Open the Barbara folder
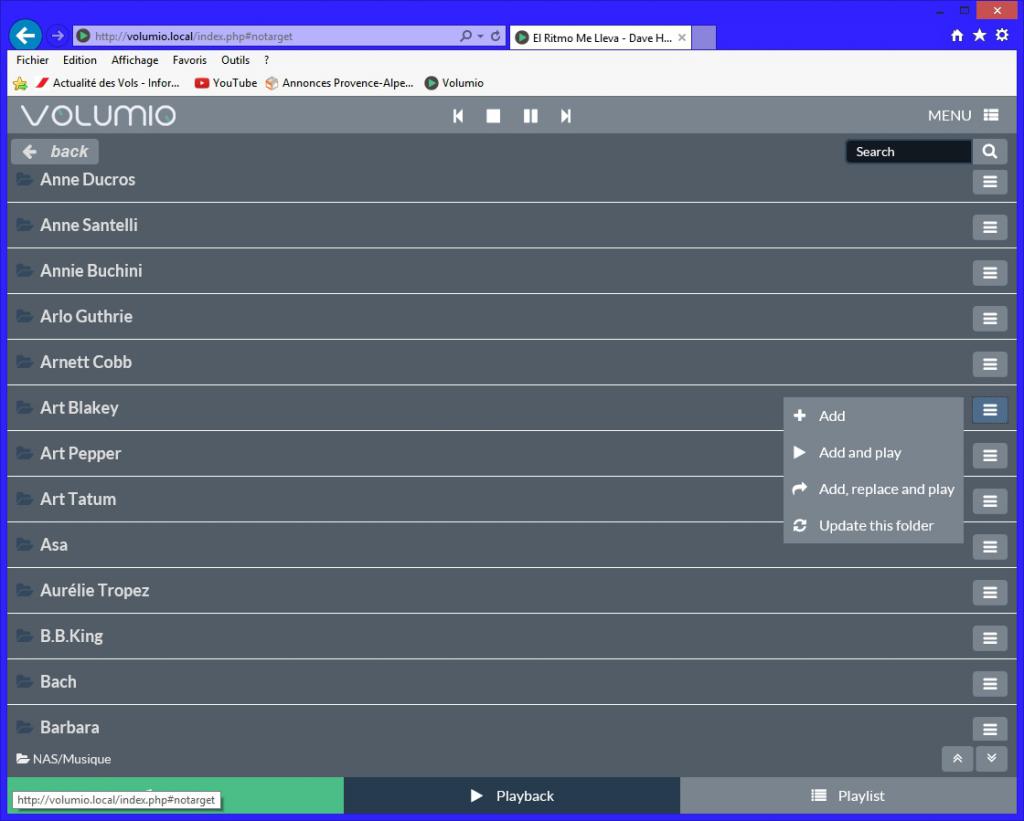Screen dimensions: 1024x821 tap(69, 728)
